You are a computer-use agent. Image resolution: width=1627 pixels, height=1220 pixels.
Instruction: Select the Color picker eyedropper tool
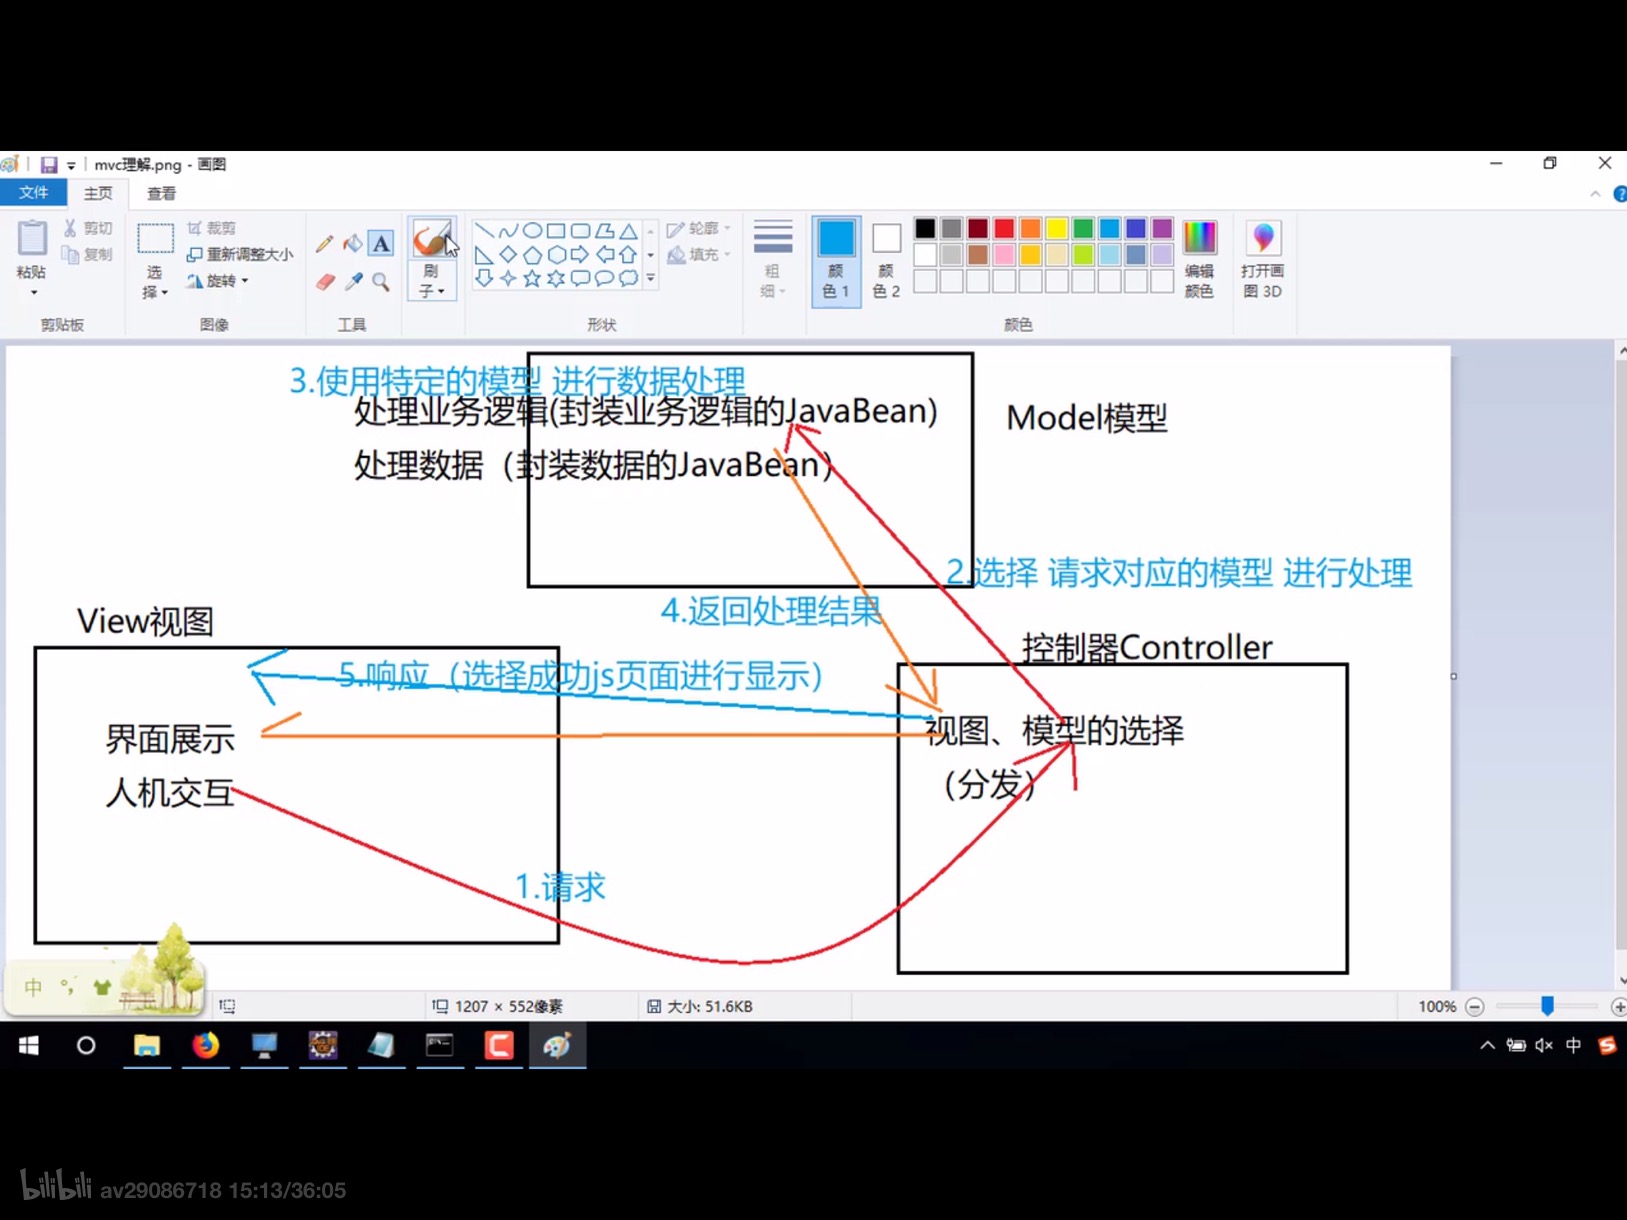353,282
